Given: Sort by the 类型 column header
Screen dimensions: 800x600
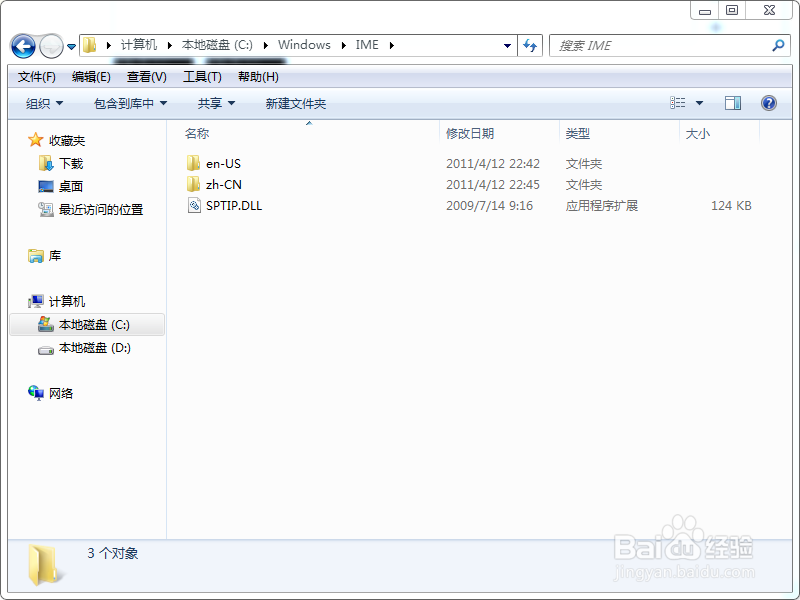Looking at the screenshot, I should pos(578,134).
